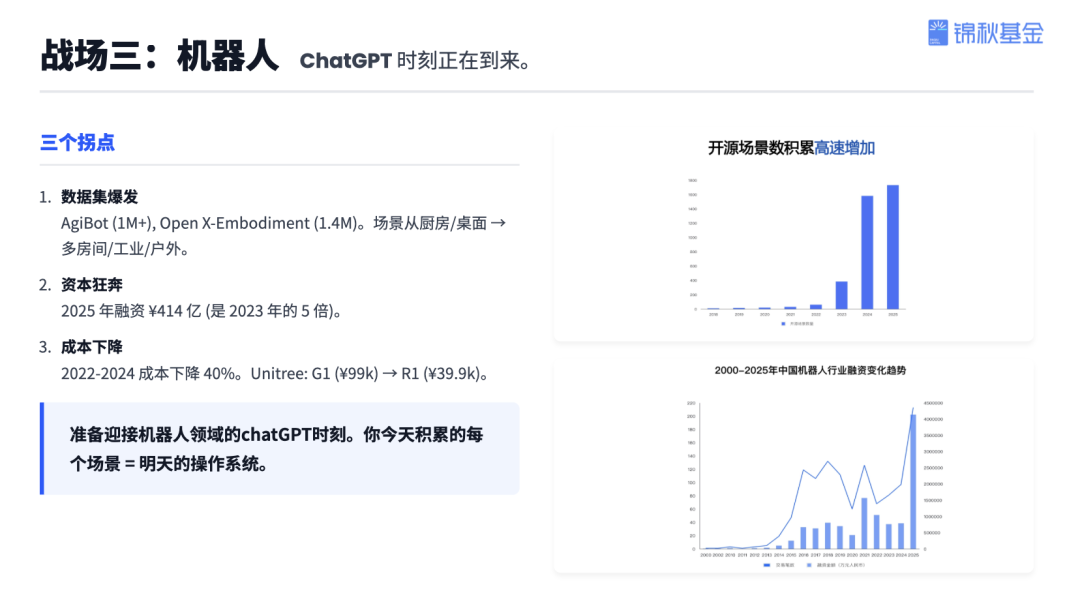Expand the 三个拐点 section header

(x=75, y=143)
